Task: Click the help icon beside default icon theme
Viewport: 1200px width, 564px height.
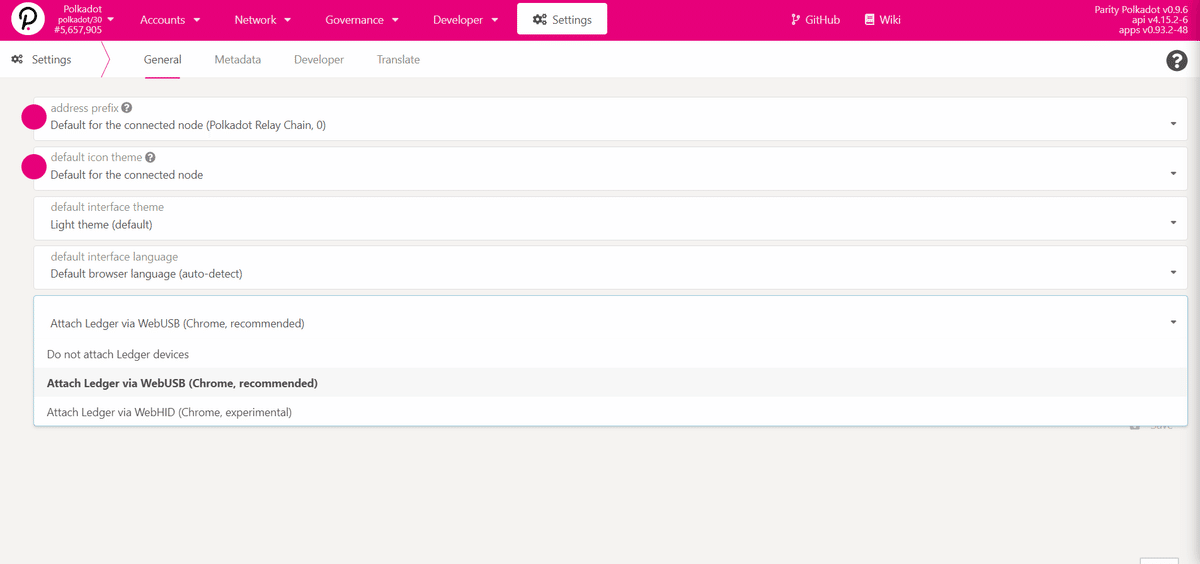Action: click(150, 158)
